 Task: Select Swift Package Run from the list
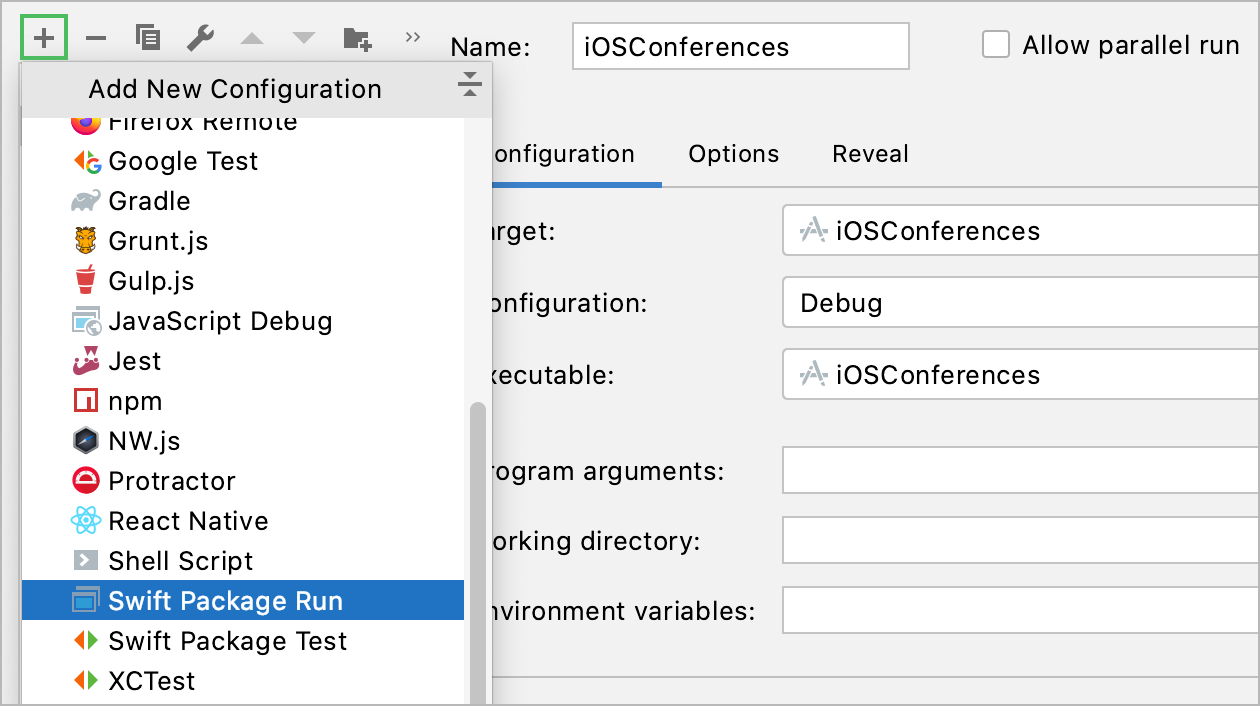(x=225, y=601)
